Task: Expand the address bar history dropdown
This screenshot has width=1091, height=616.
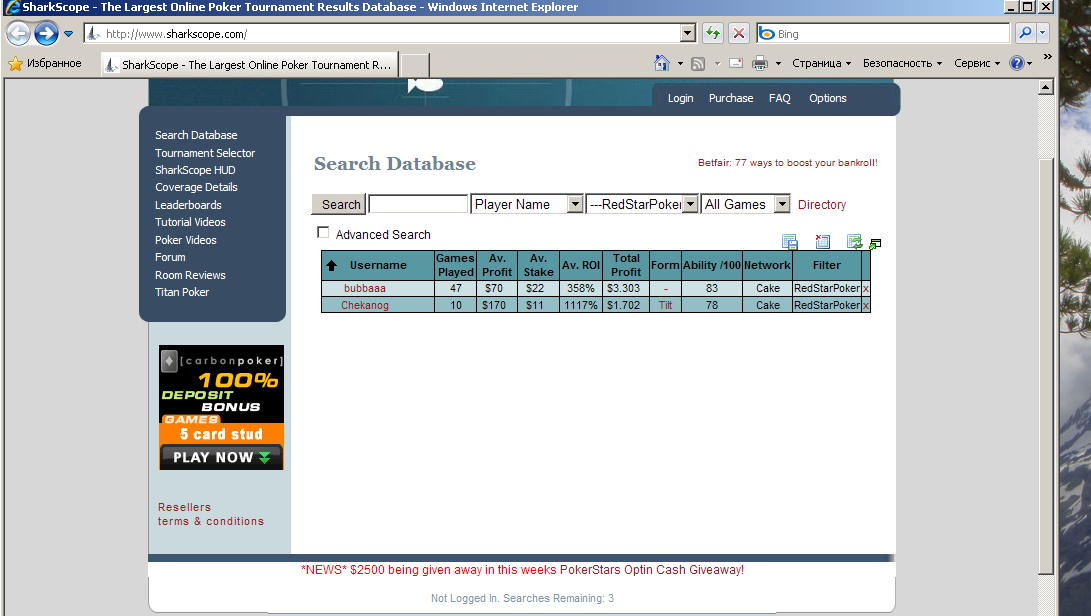Action: point(687,33)
